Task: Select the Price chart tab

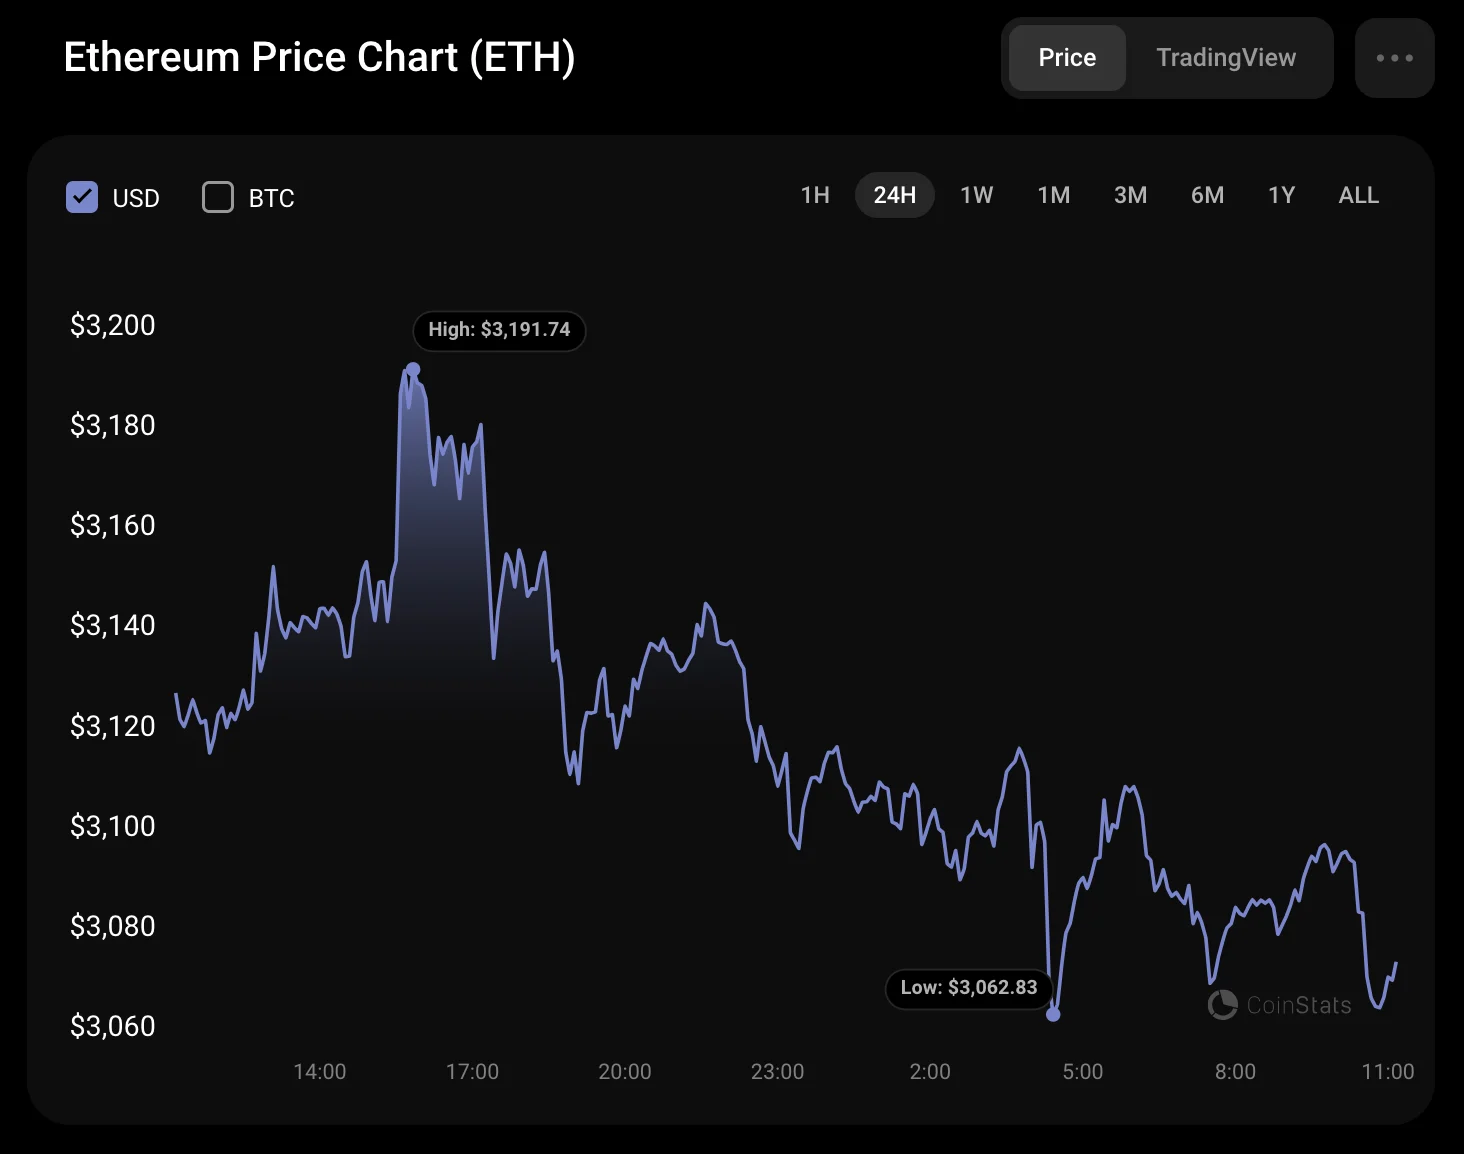Action: click(1067, 58)
